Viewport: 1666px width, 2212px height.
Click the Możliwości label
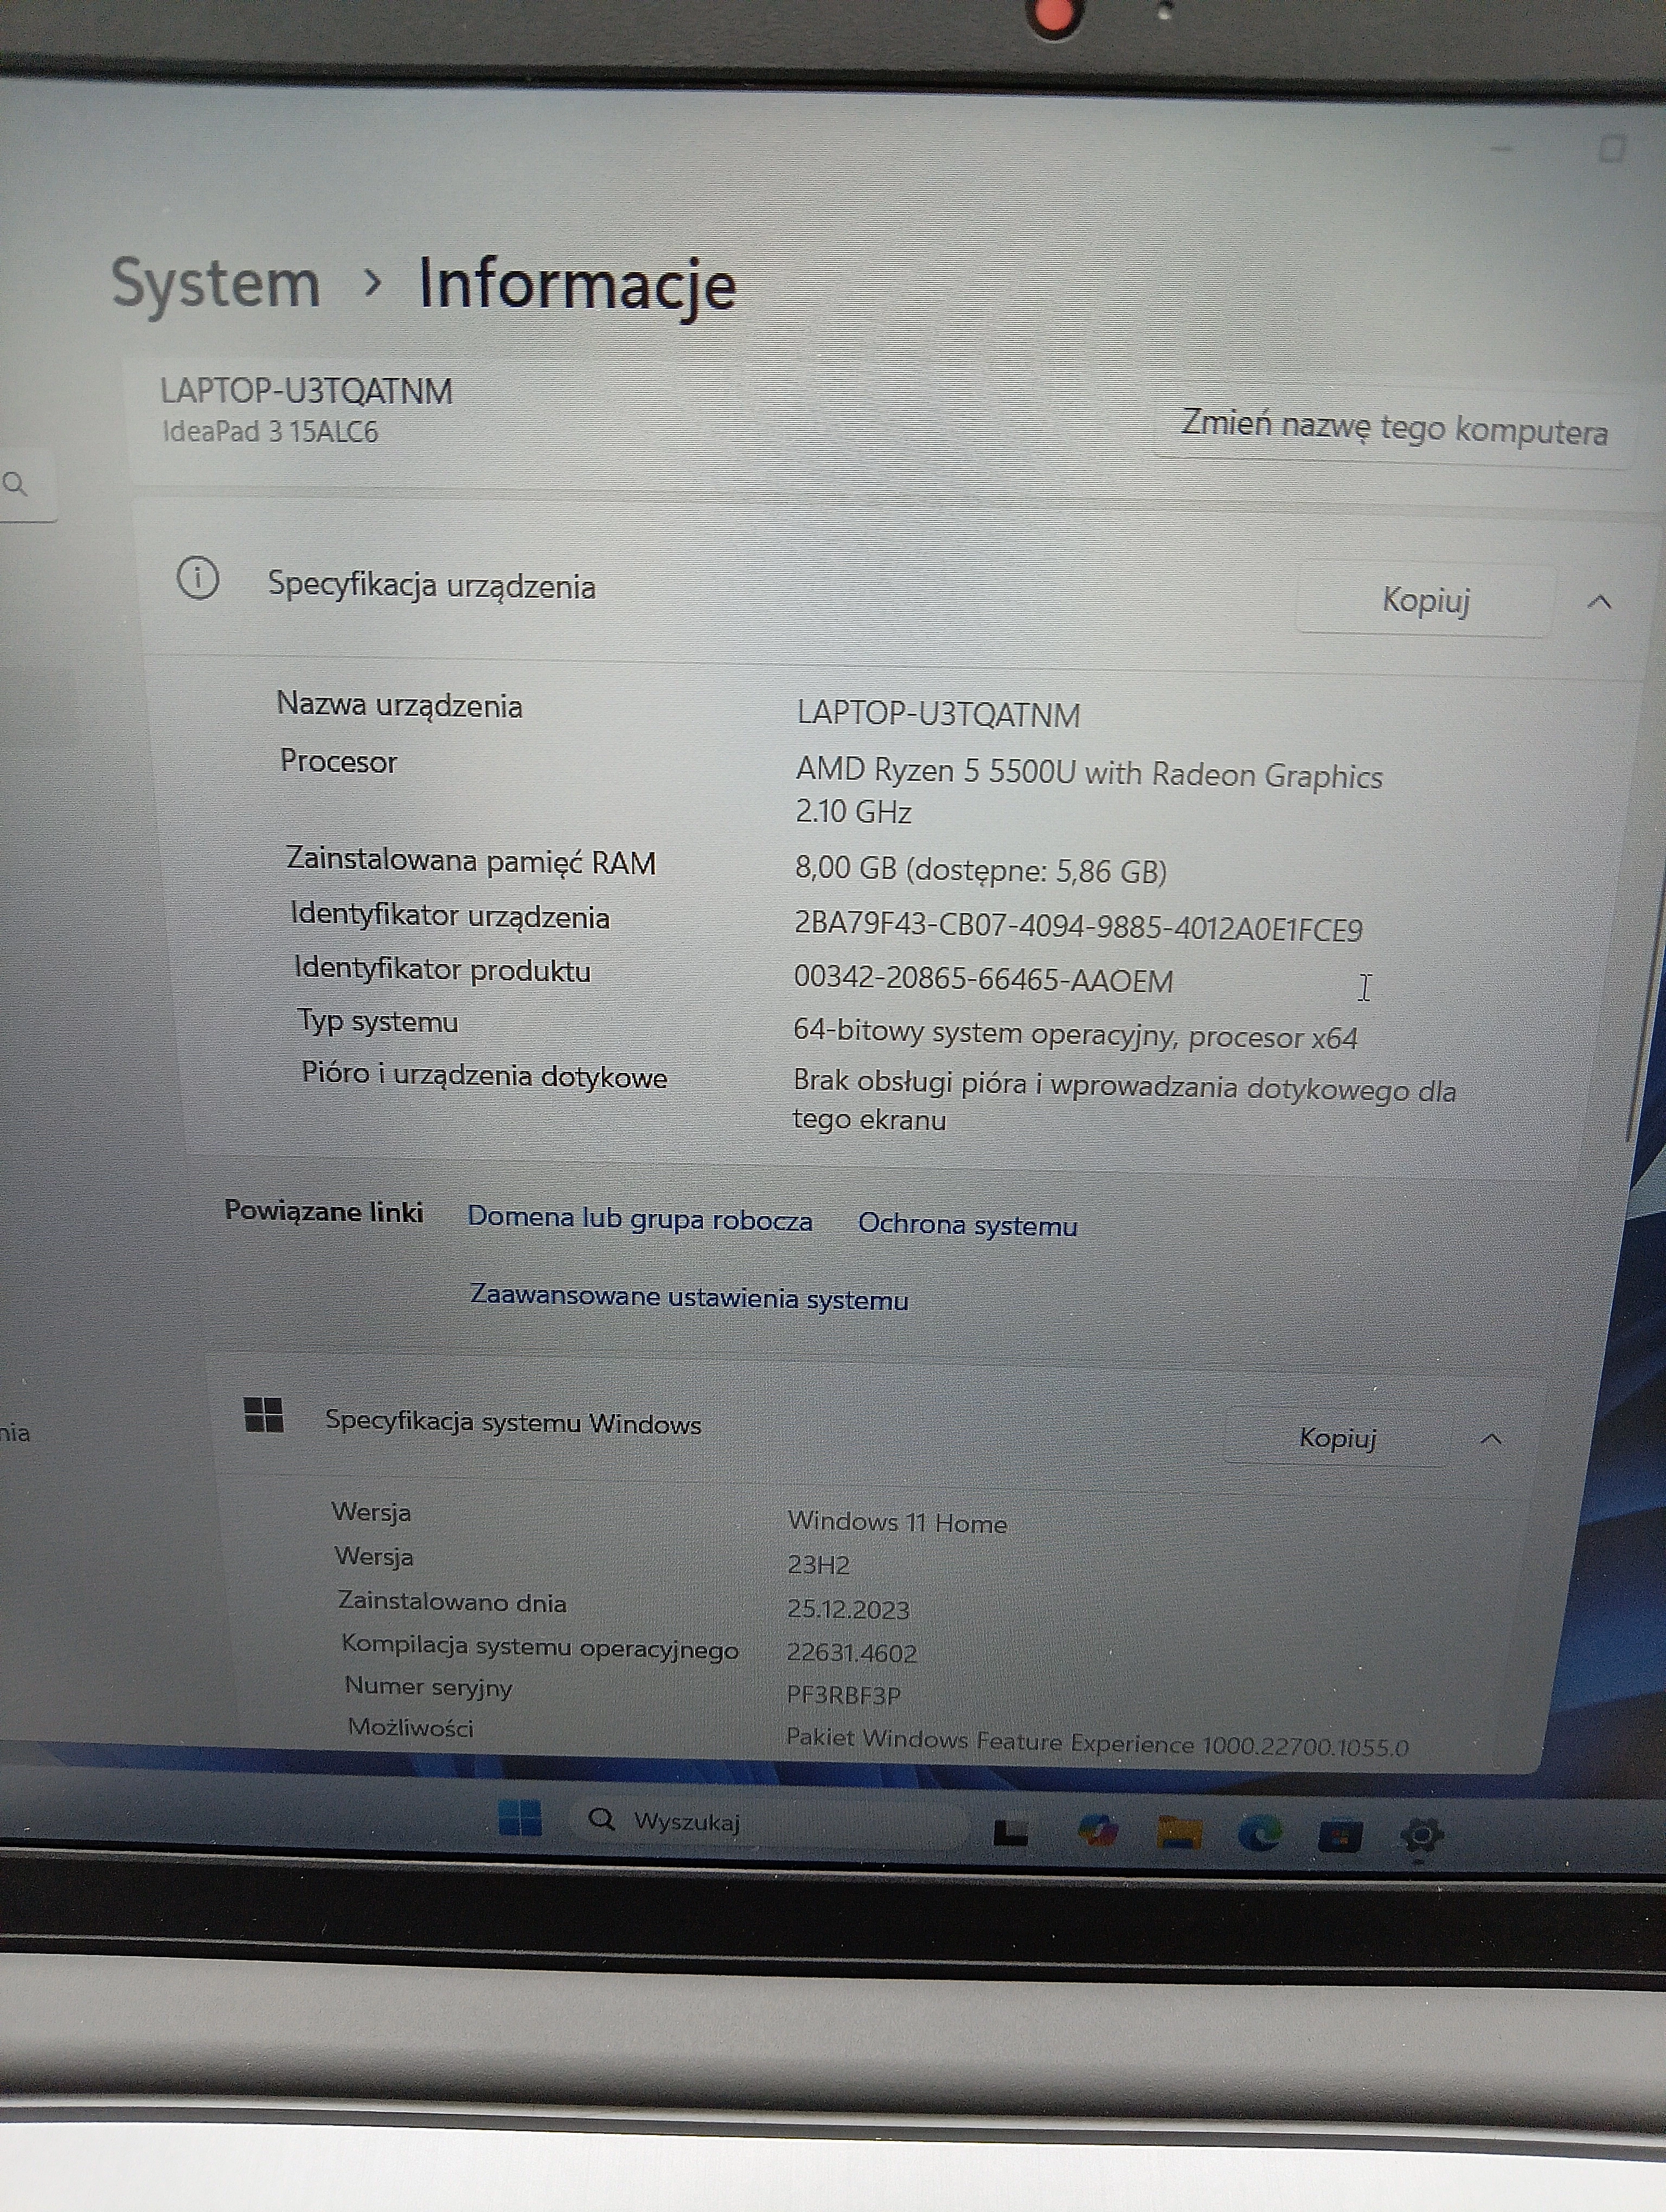click(x=410, y=1728)
